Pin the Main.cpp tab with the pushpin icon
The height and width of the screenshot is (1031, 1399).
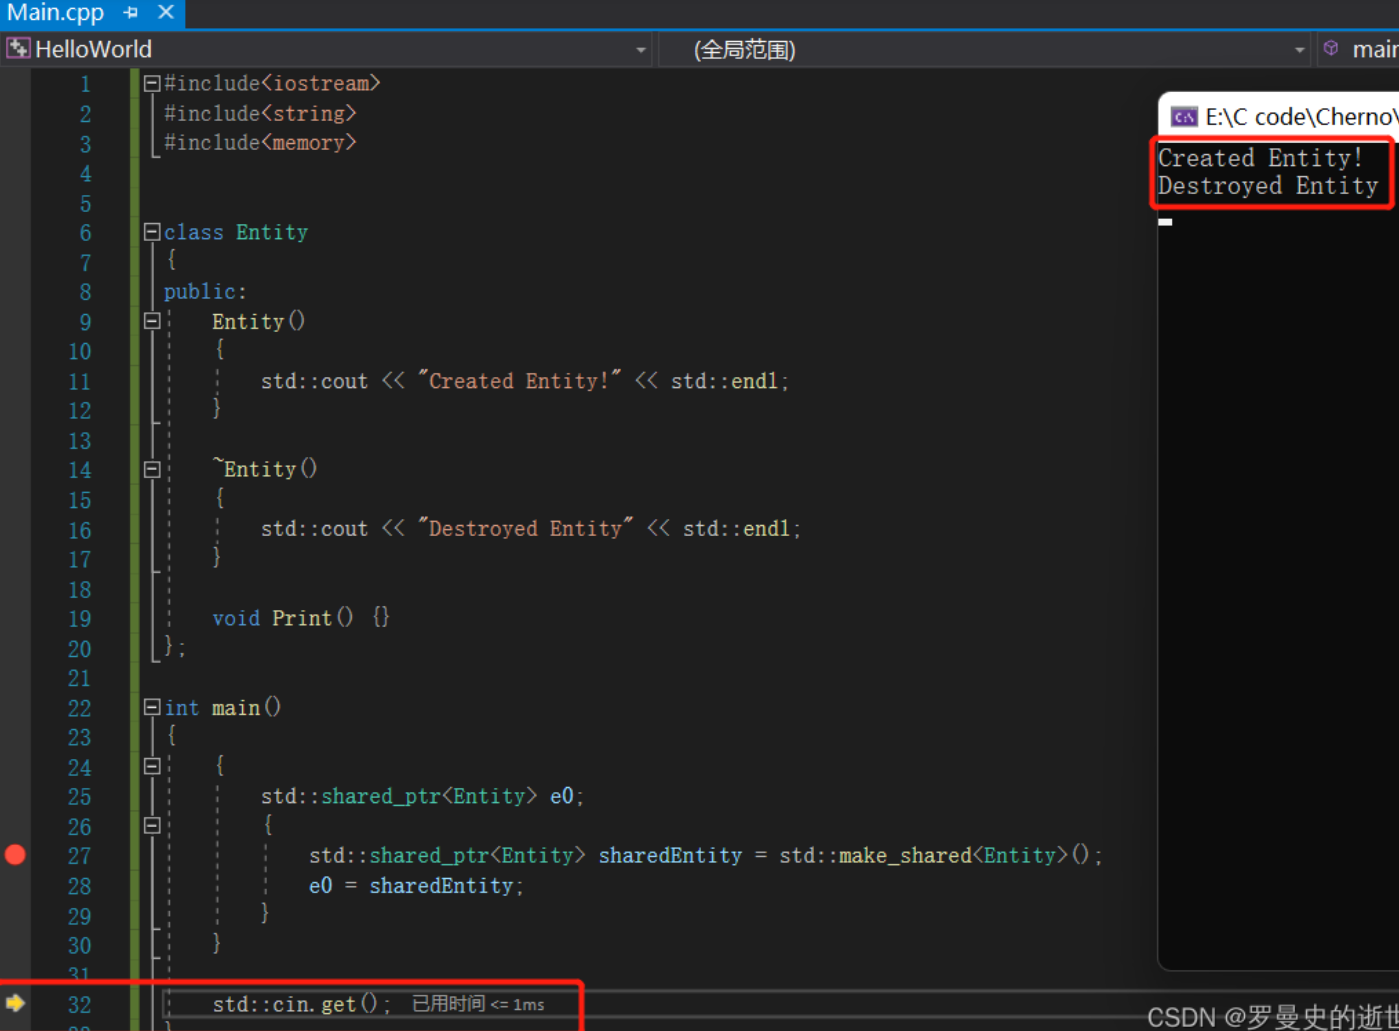131,13
